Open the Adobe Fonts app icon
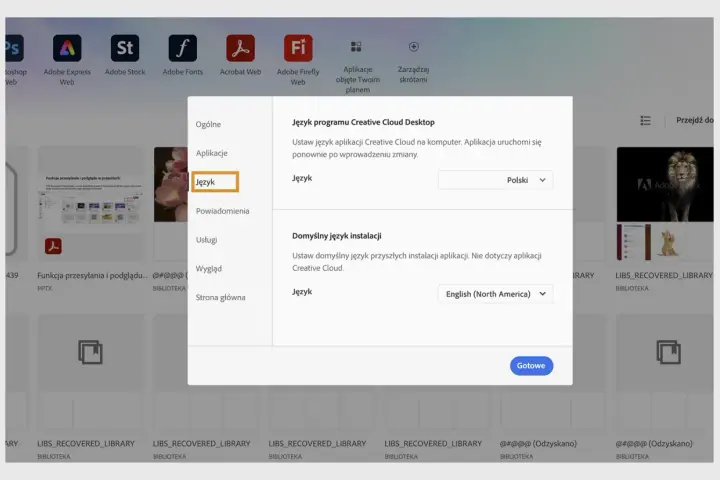The width and height of the screenshot is (720, 480). pyautogui.click(x=183, y=48)
